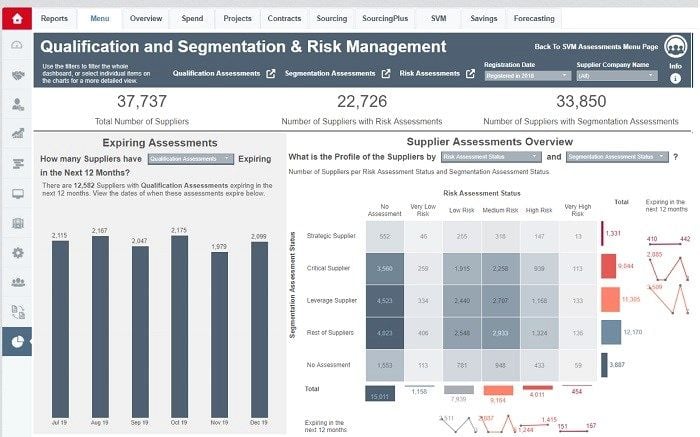Screen dimensions: 700x437
Task: Open the Segmentation Assessments link
Action: point(330,74)
